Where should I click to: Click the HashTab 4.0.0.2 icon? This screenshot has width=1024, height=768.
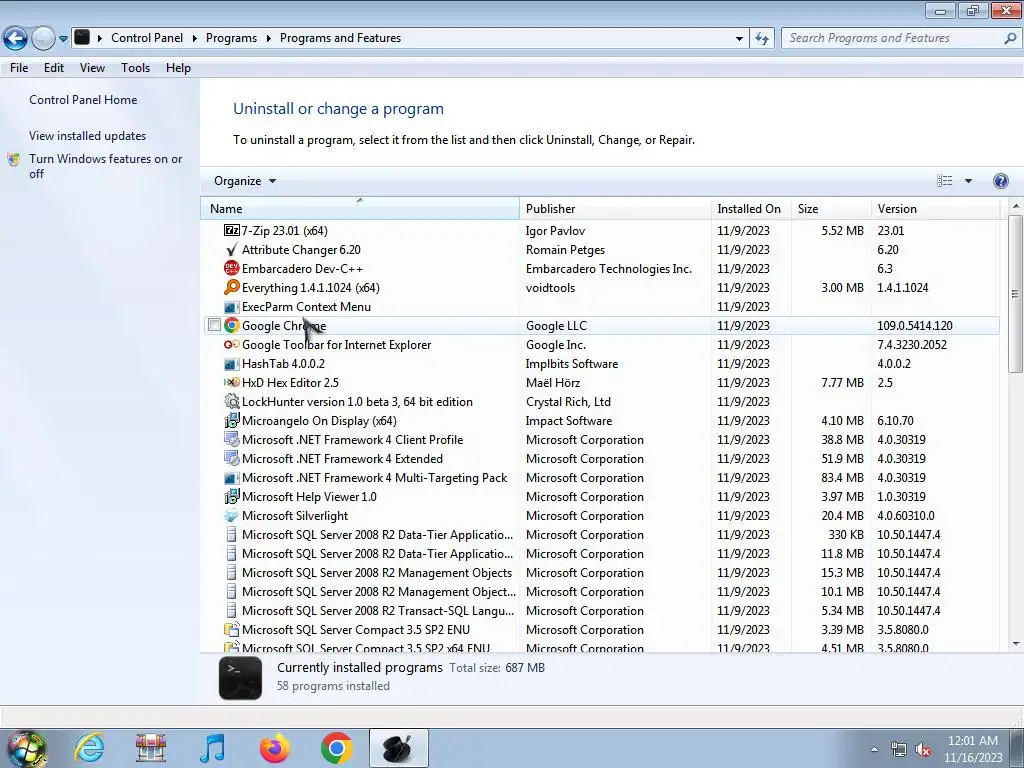pos(231,364)
